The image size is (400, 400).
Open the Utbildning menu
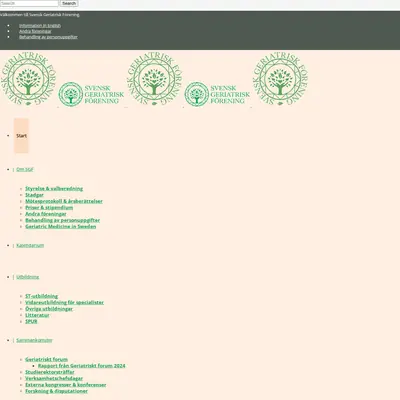point(27,277)
